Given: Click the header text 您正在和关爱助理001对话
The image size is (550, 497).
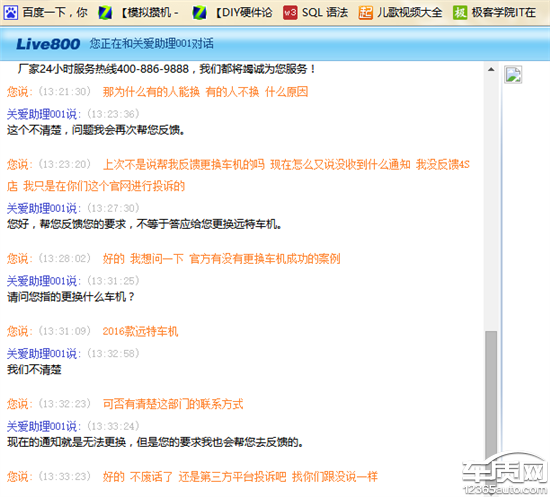Looking at the screenshot, I should 152,44.
